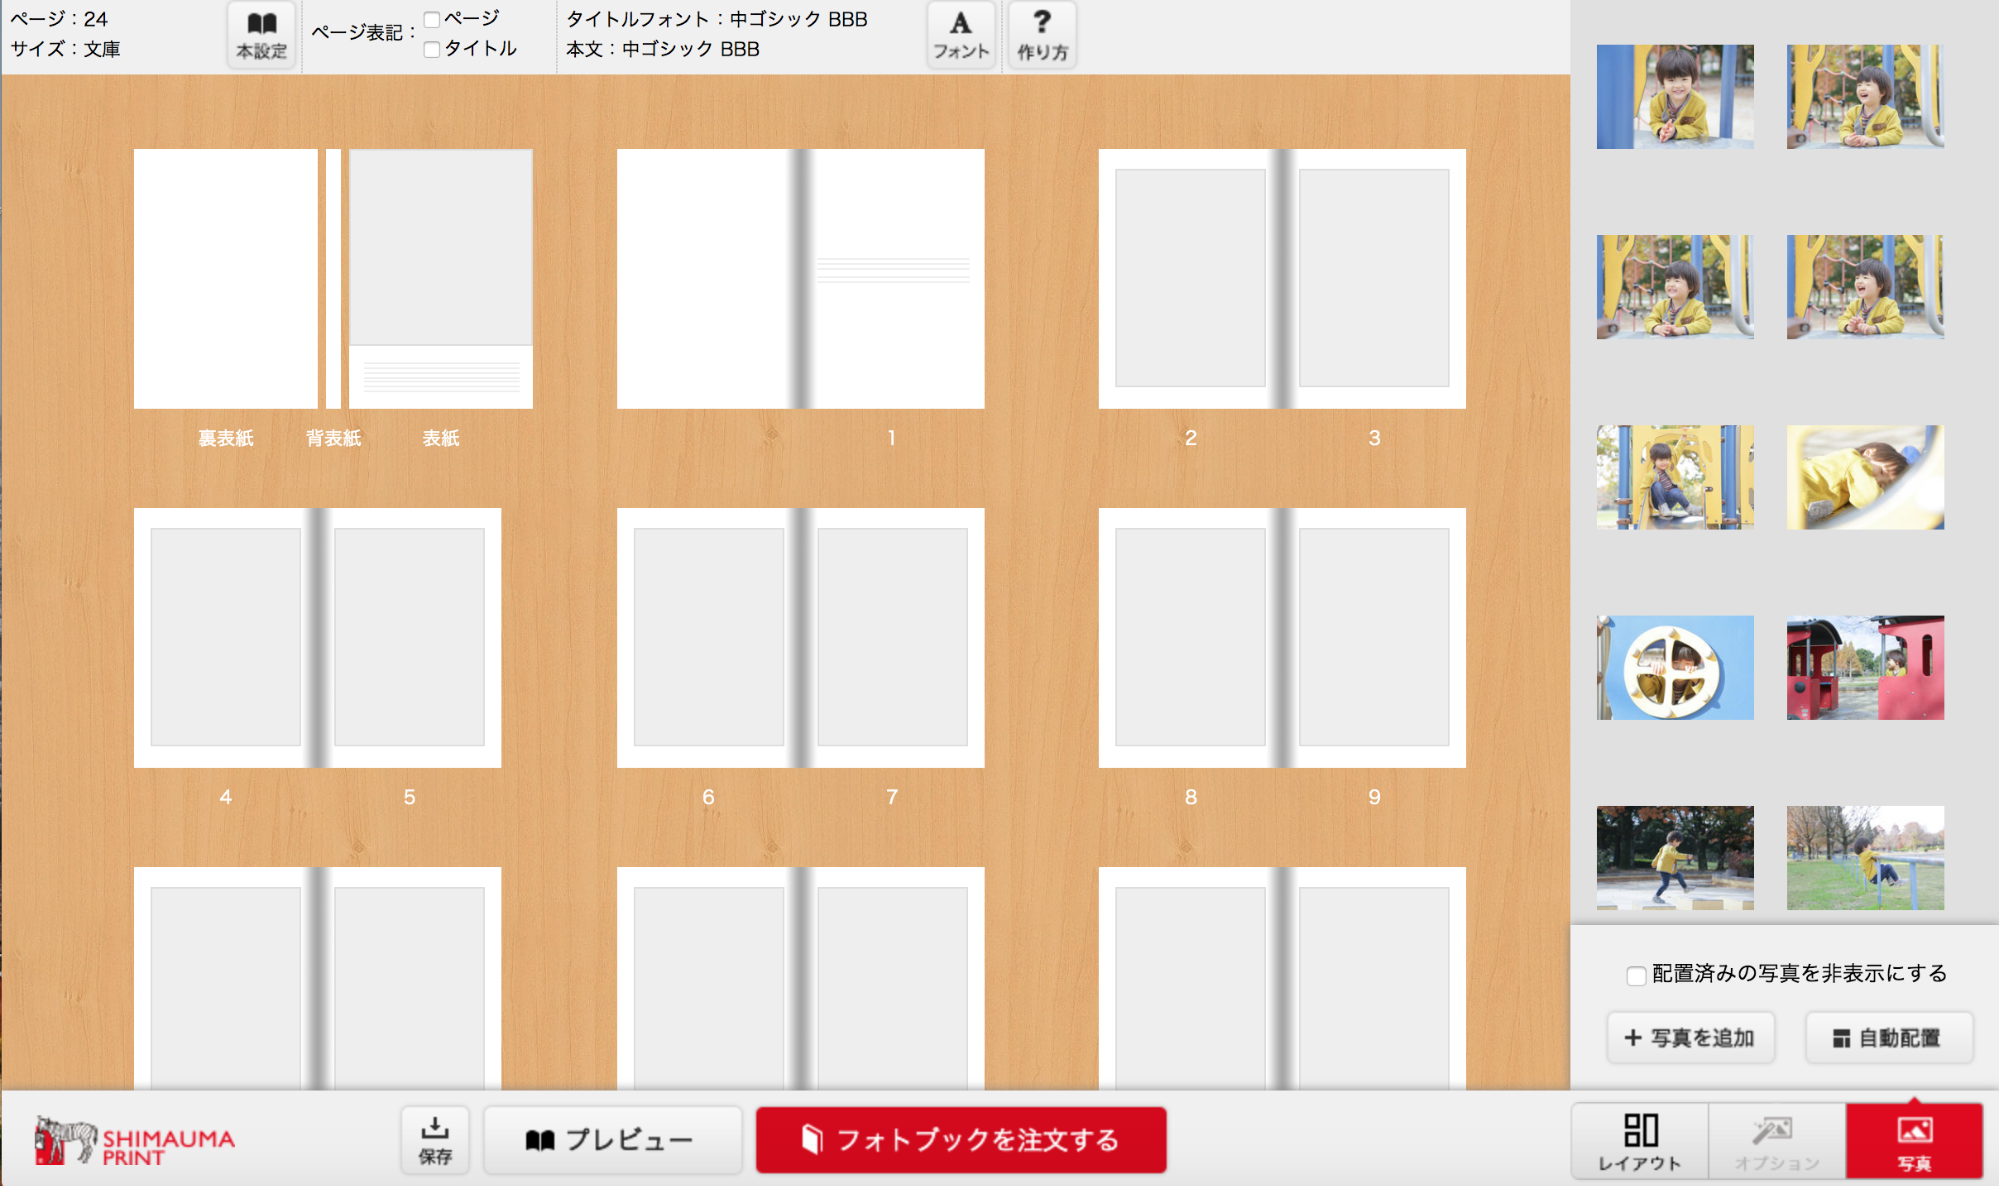Select thumbnail of boy beside blue wall
The width and height of the screenshot is (1999, 1187).
[1675, 97]
